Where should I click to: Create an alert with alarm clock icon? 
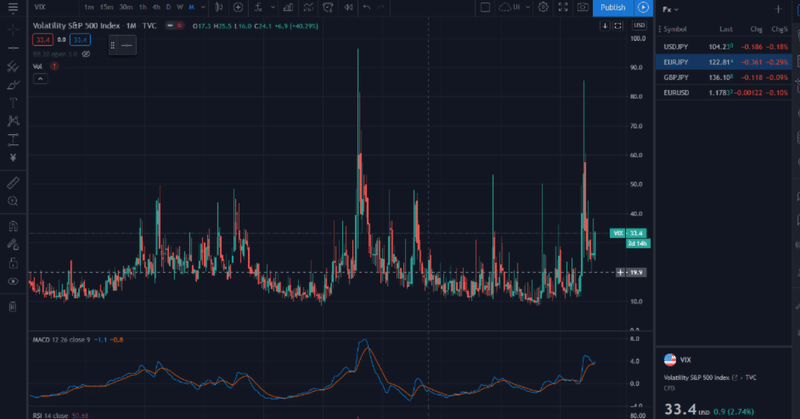328,7
